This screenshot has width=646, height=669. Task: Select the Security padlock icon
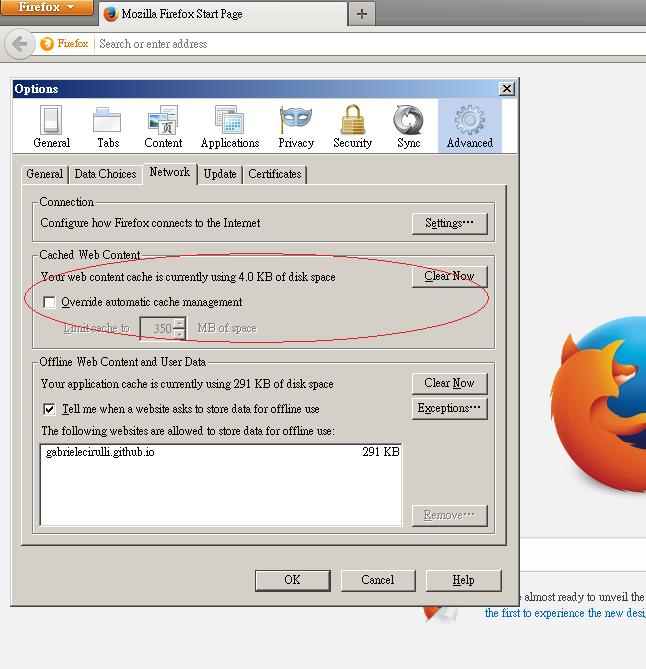point(352,126)
